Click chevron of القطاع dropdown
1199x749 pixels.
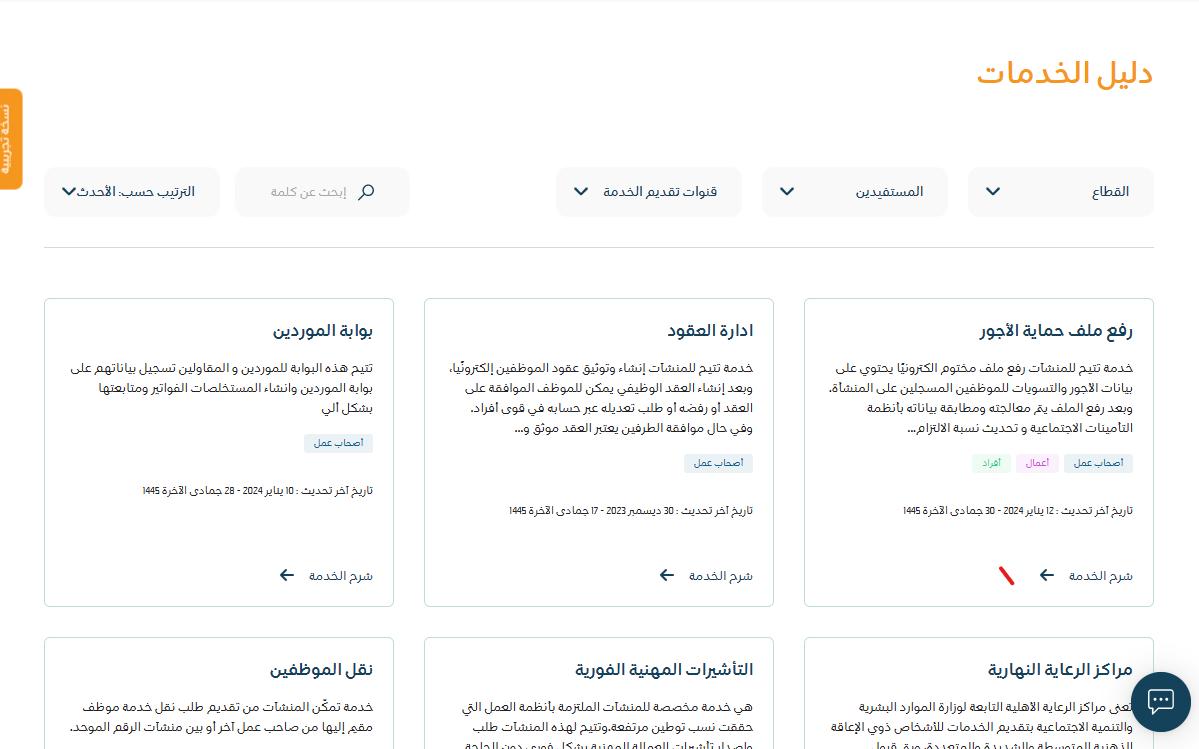coord(993,192)
